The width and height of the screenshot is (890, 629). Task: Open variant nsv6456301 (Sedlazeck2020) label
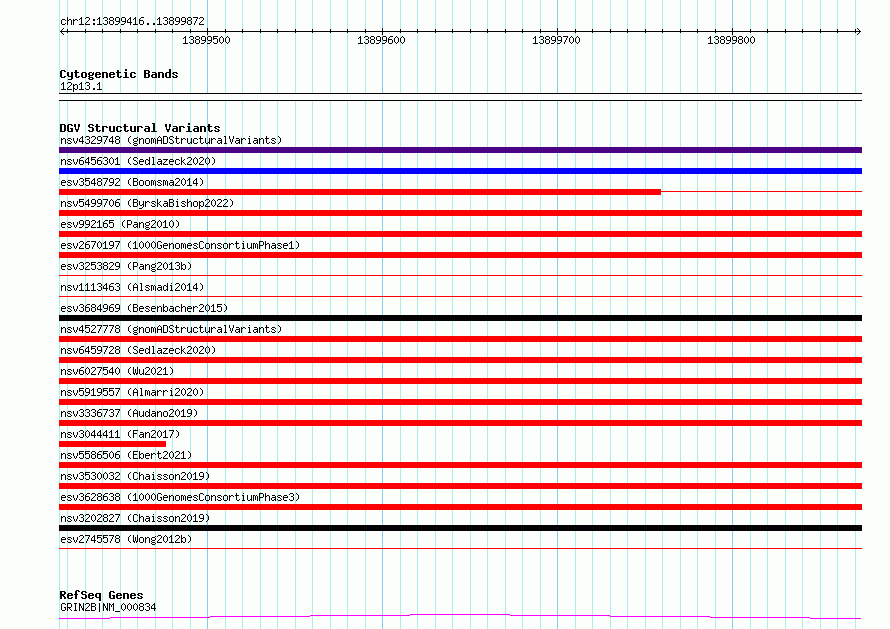[138, 161]
